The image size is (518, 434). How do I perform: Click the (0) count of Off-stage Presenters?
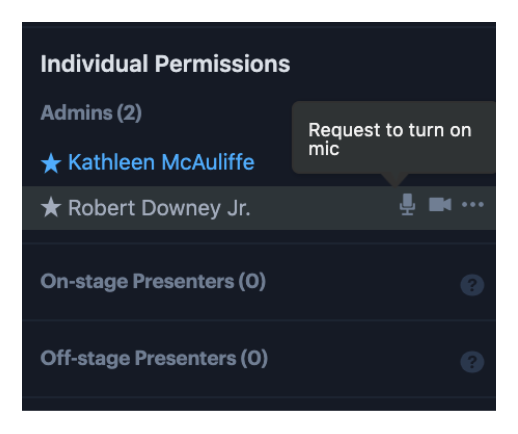pyautogui.click(x=254, y=359)
